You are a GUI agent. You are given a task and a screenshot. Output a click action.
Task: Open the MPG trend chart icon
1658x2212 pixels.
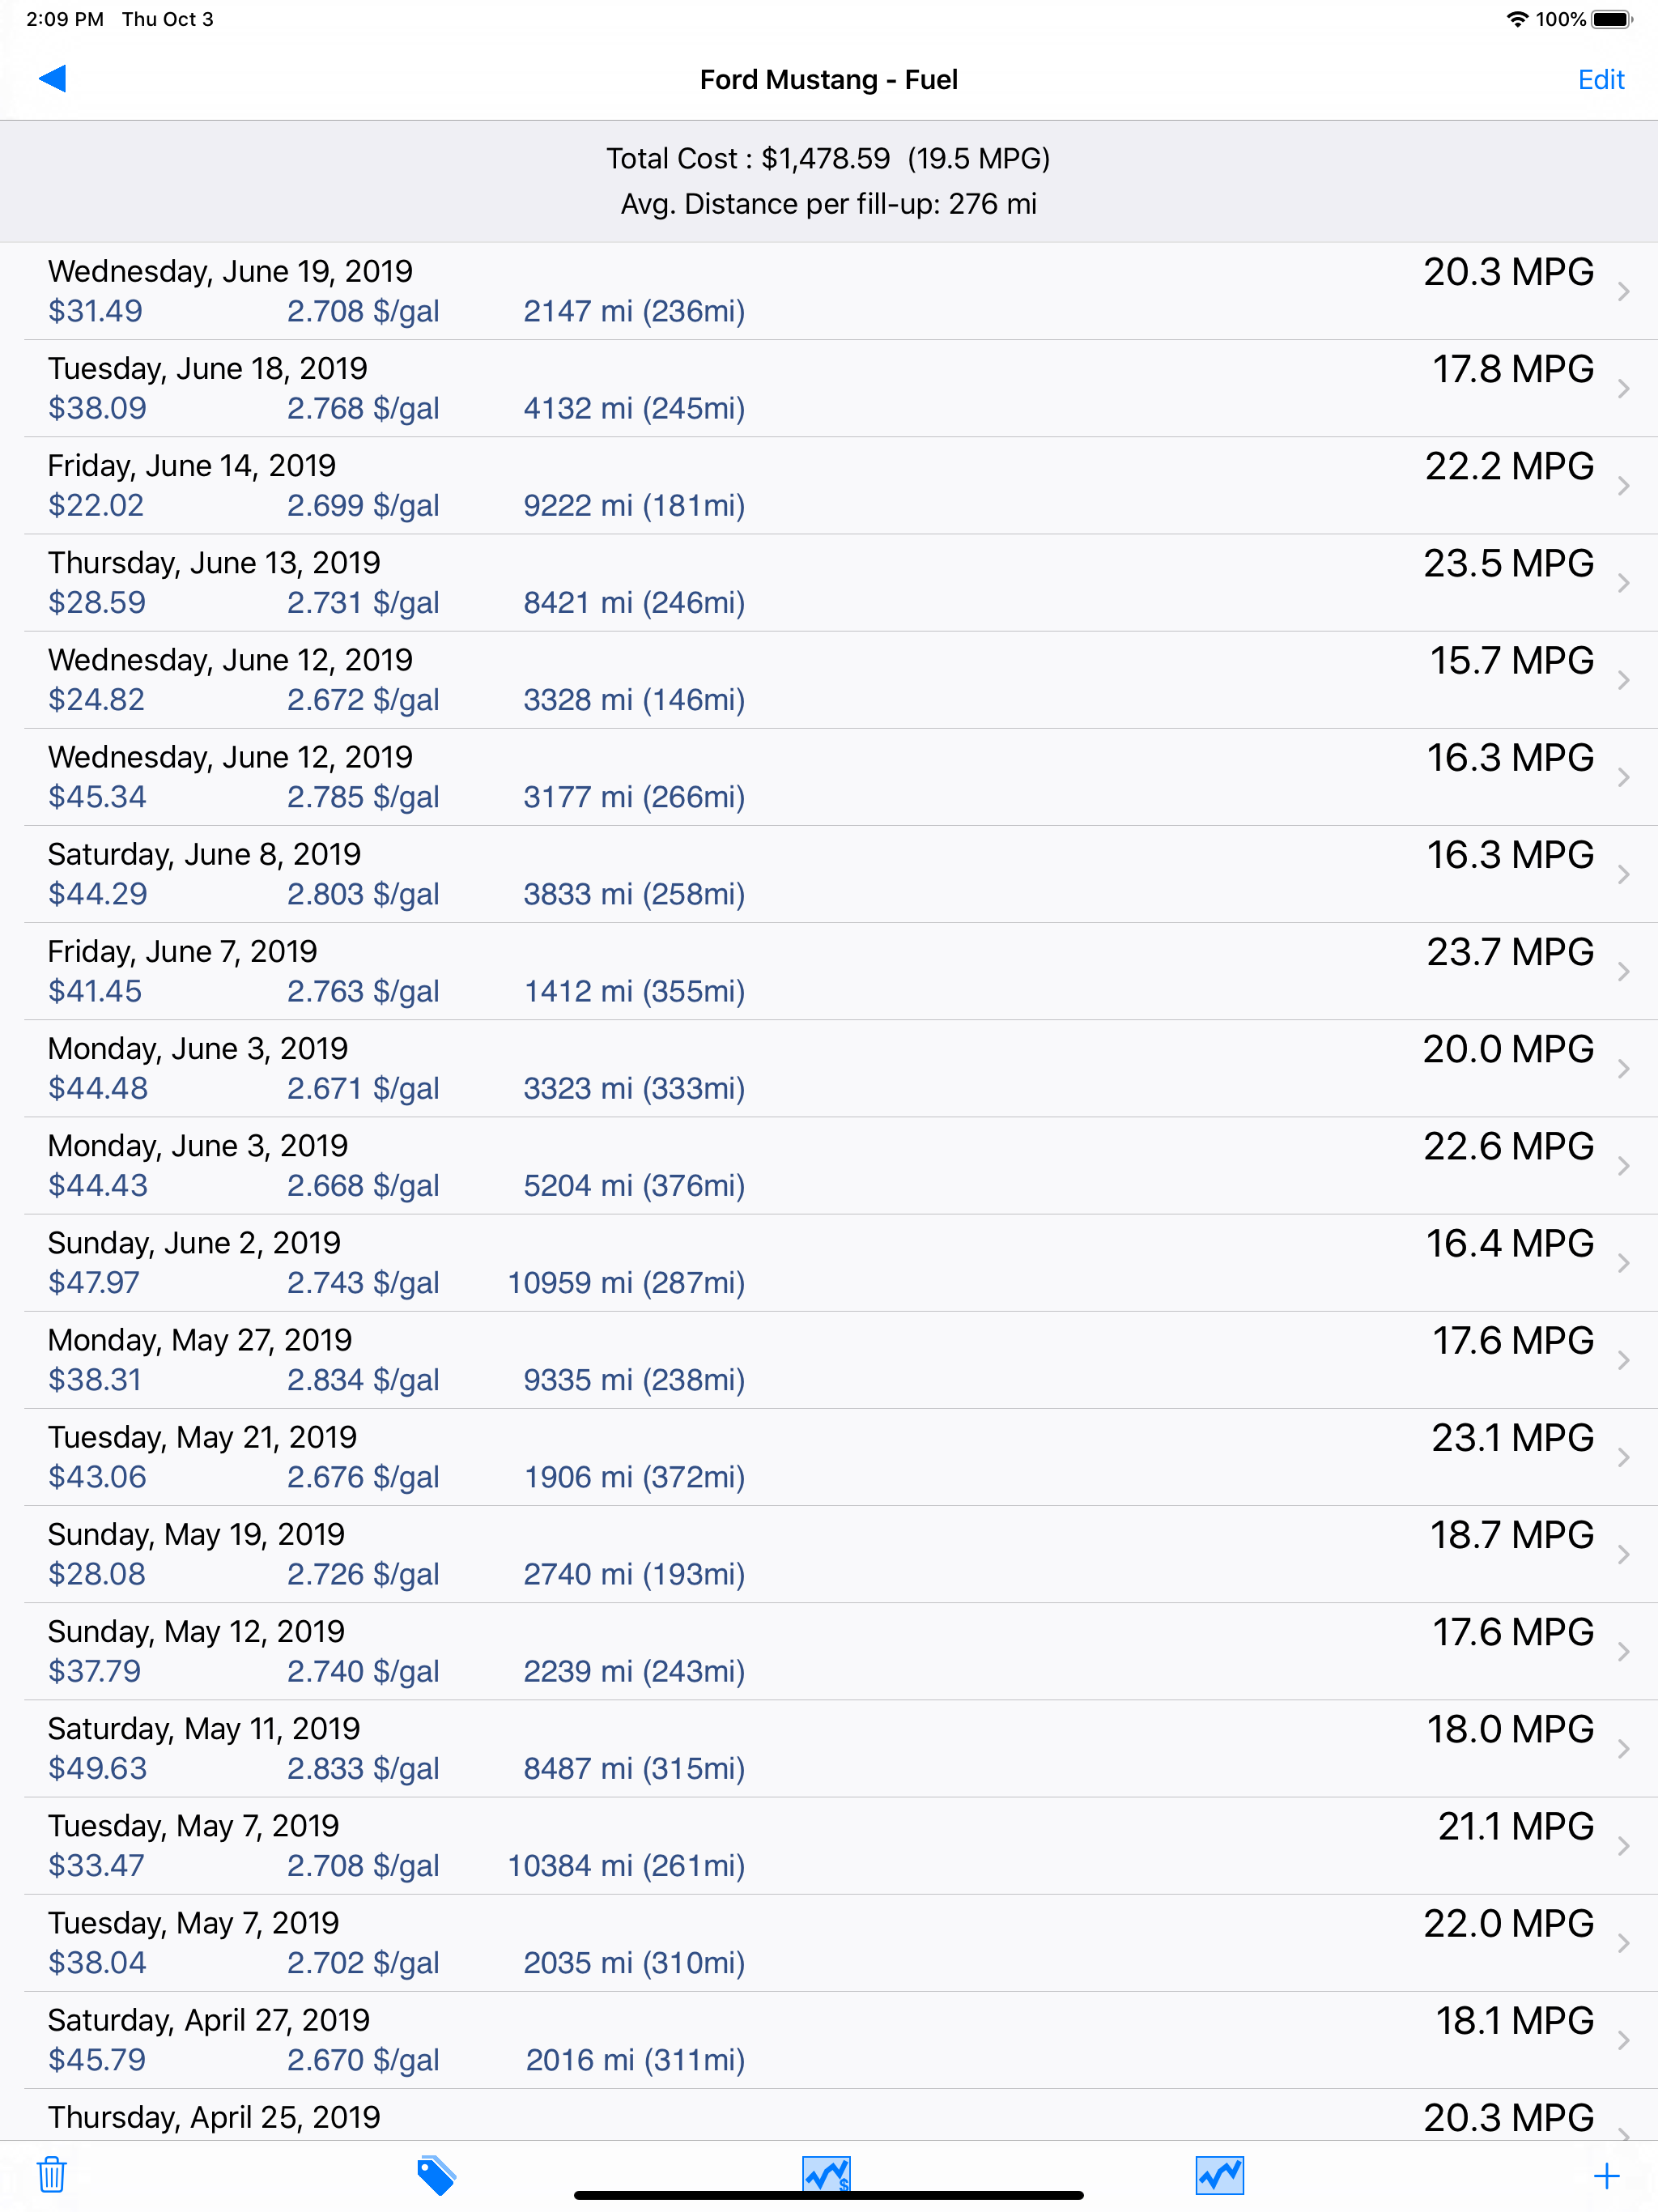pos(1219,2175)
